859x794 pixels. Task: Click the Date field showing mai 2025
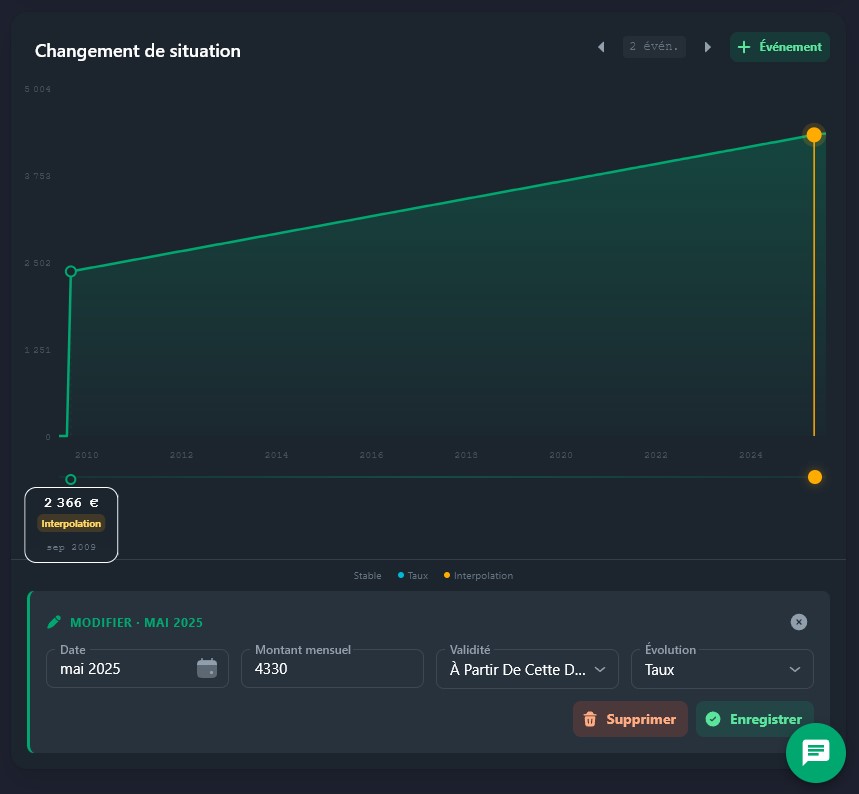pyautogui.click(x=125, y=669)
